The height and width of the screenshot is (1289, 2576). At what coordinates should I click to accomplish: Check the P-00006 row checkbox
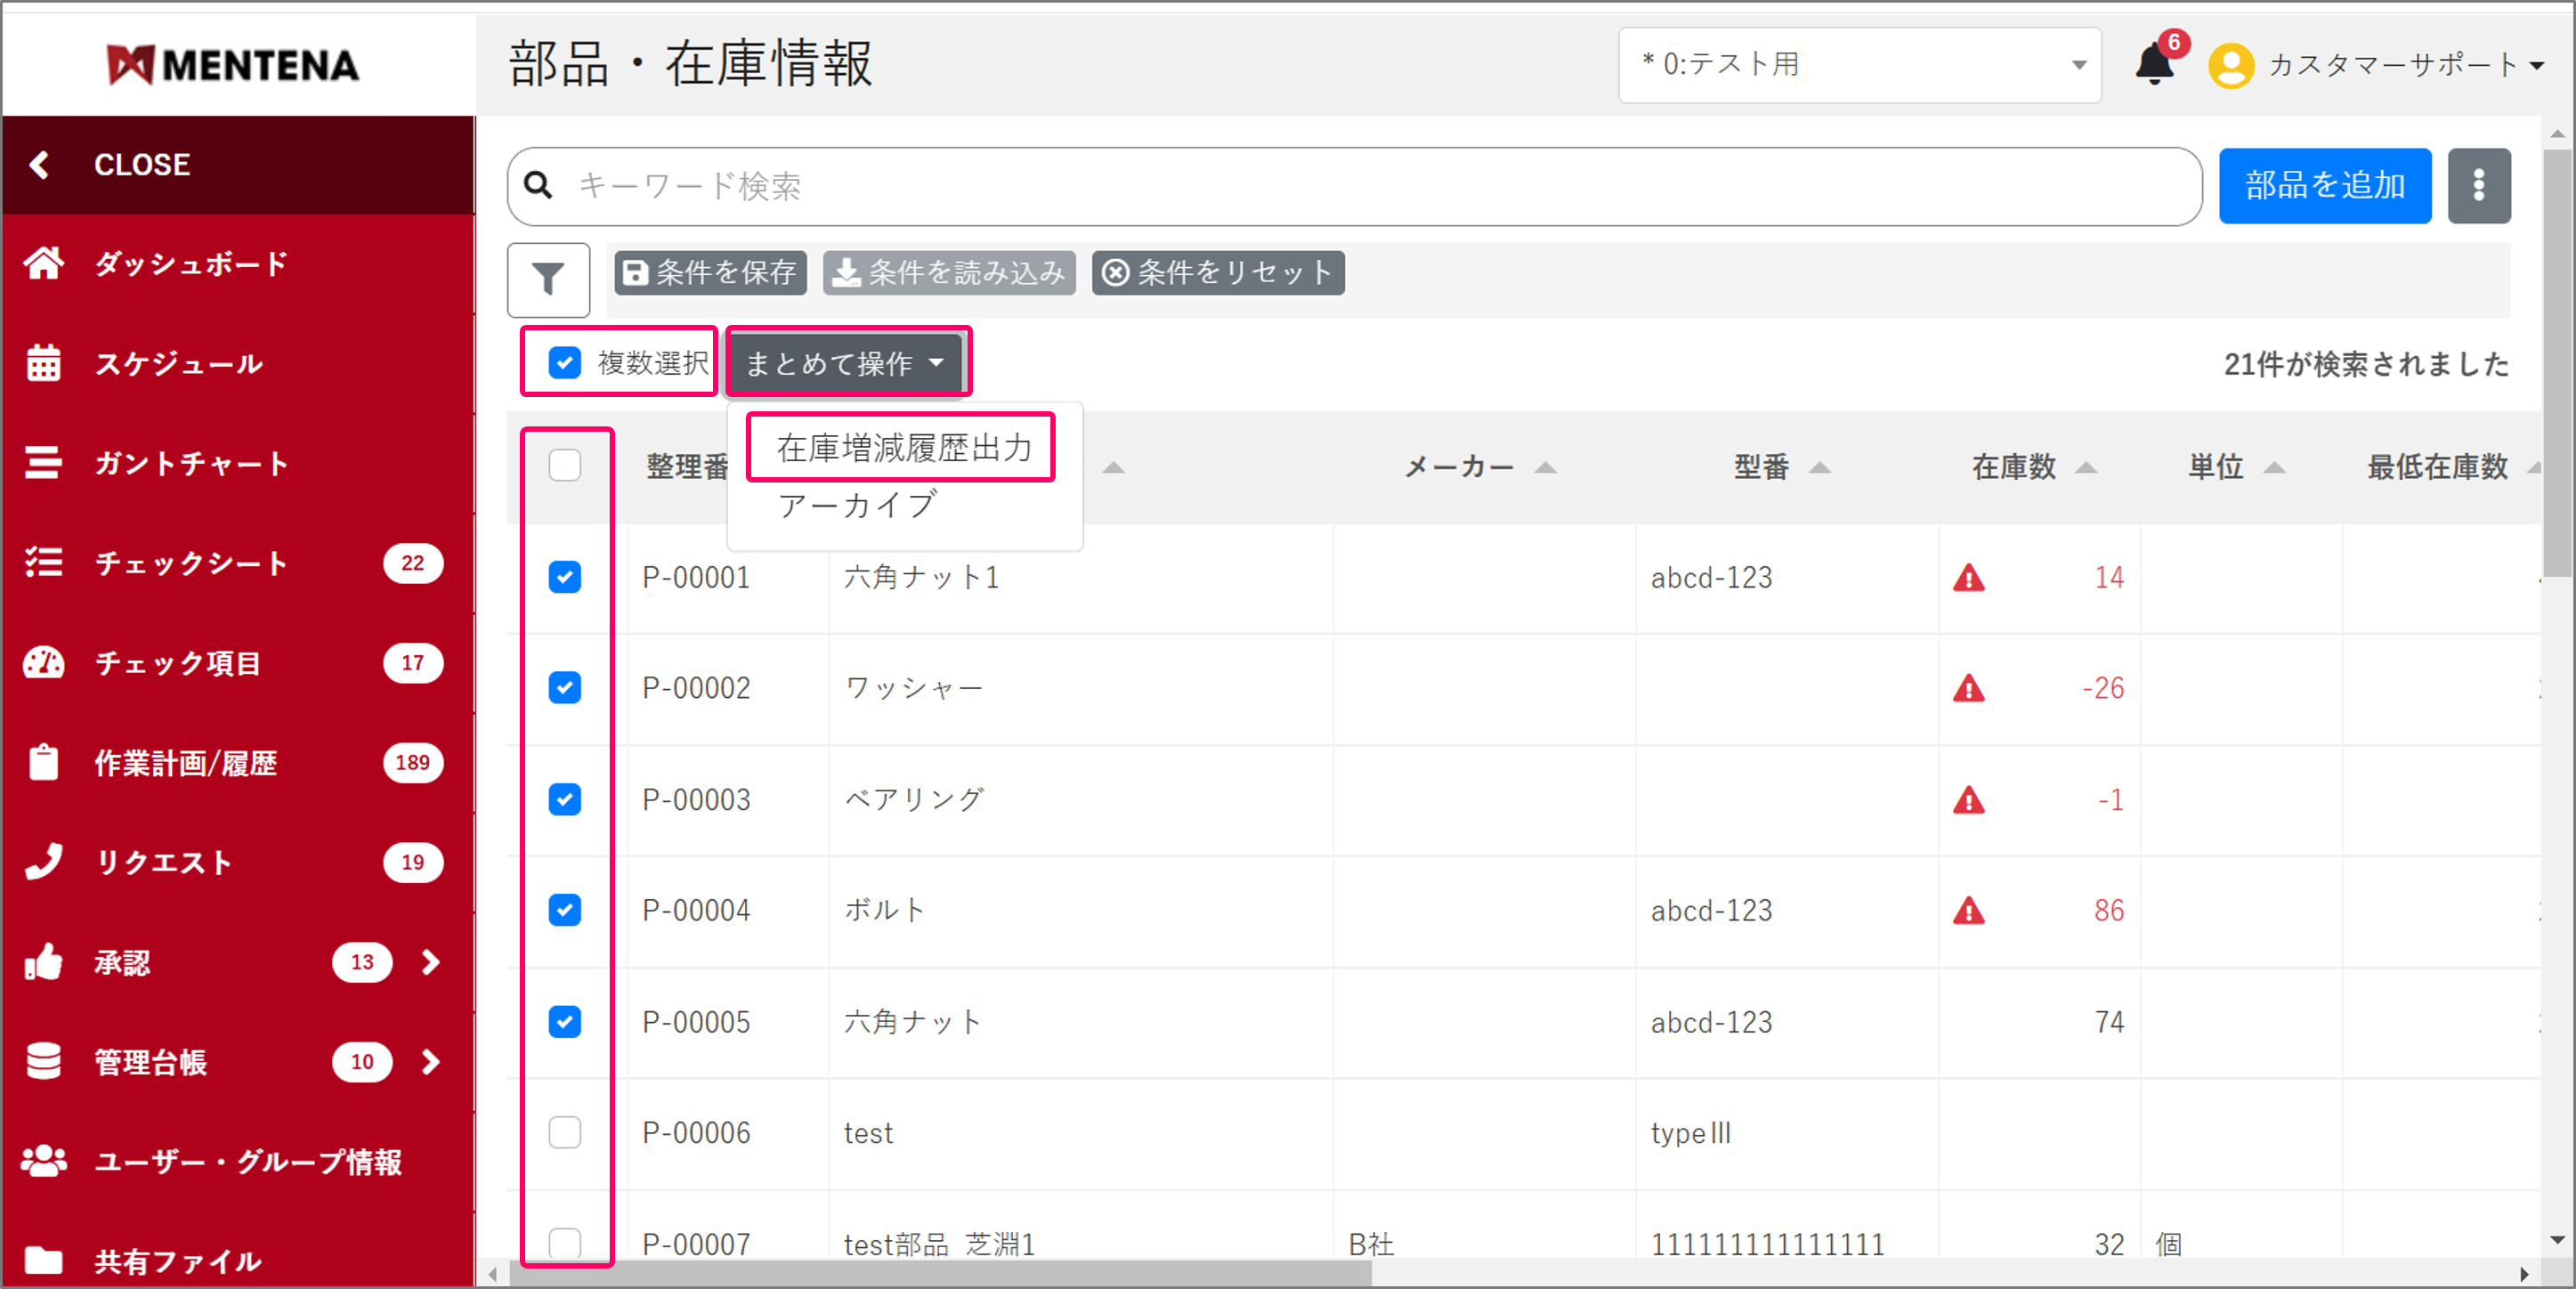pos(565,1133)
